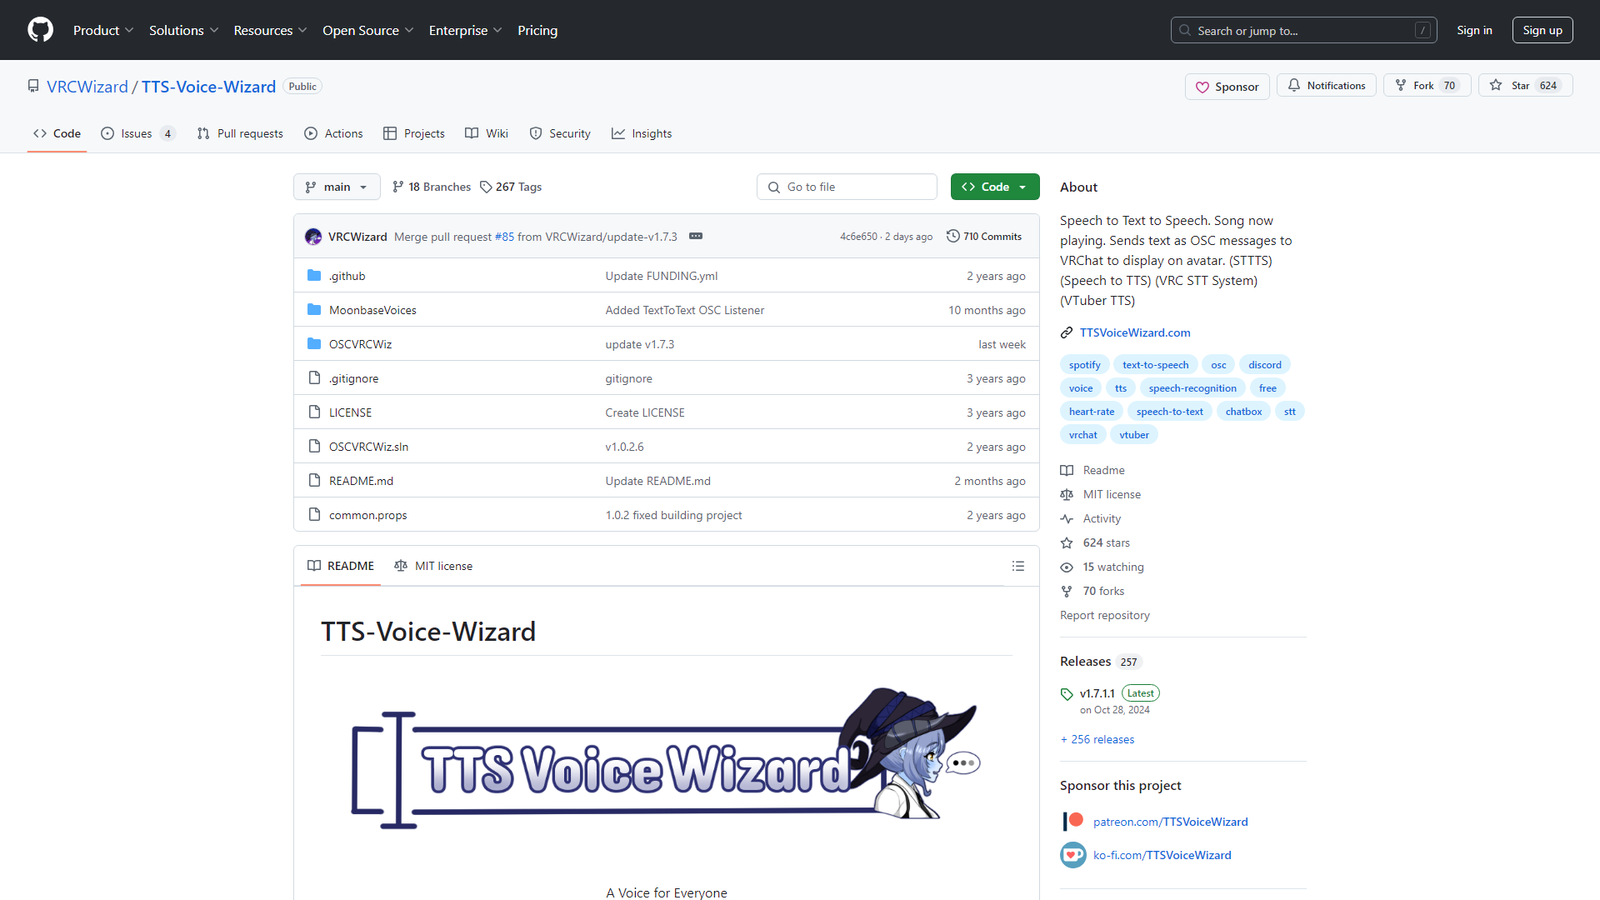Expand the Enterprise menu
1600x900 pixels.
coord(466,31)
